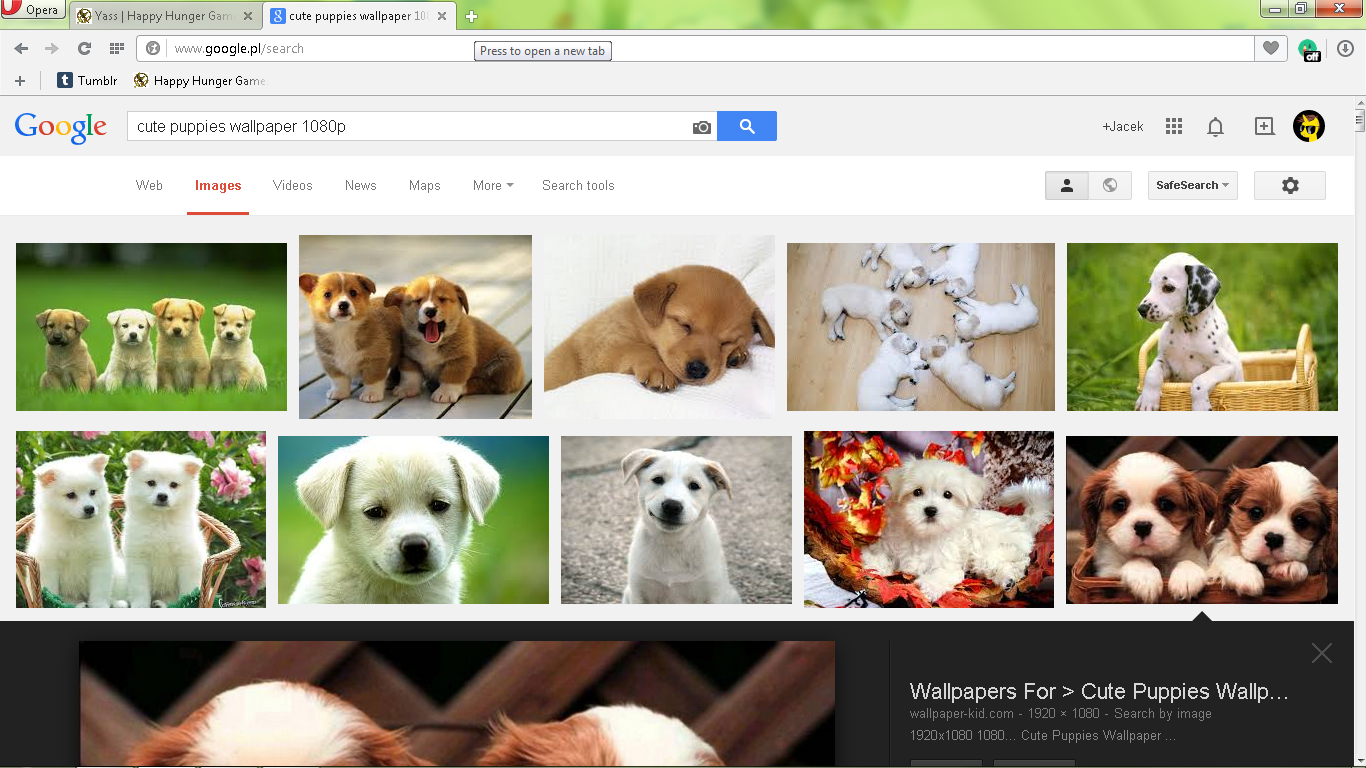This screenshot has width=1366, height=768.
Task: Open settings gear button
Action: coord(1290,185)
